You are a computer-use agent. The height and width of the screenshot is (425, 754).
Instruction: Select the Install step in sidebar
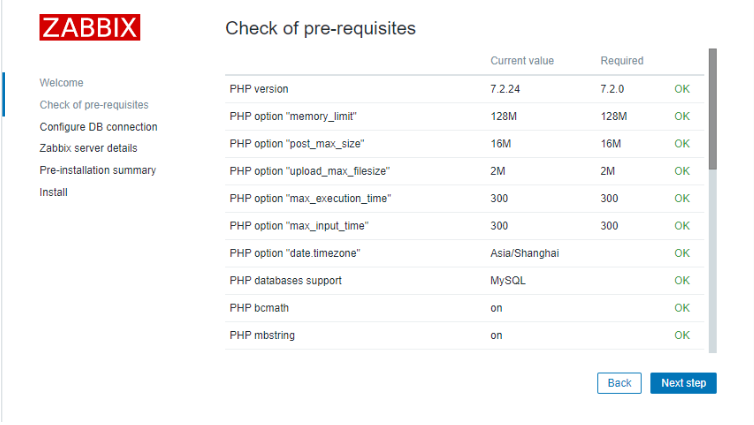click(53, 192)
